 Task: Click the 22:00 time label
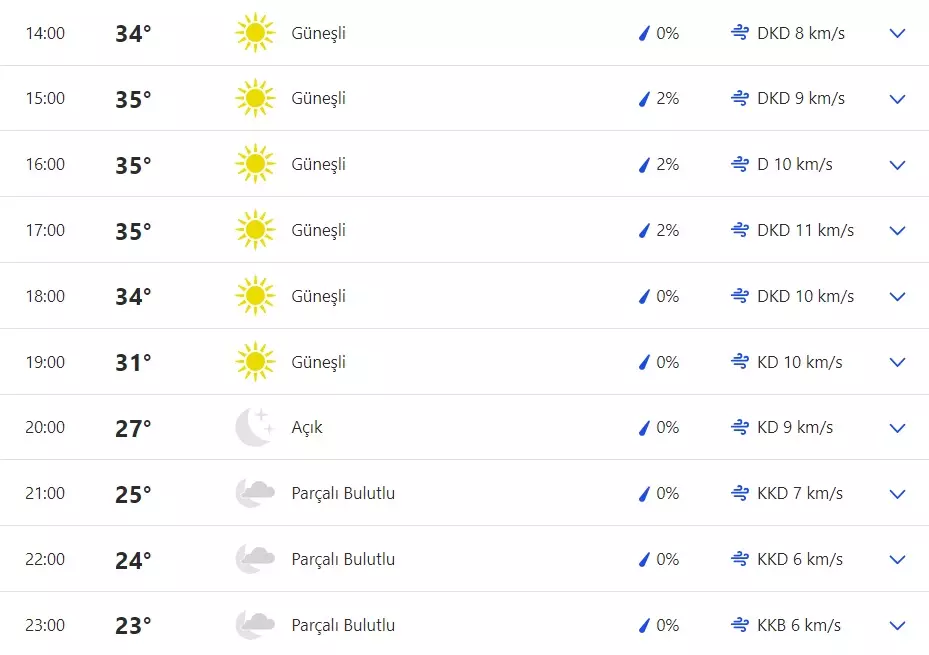pos(45,559)
